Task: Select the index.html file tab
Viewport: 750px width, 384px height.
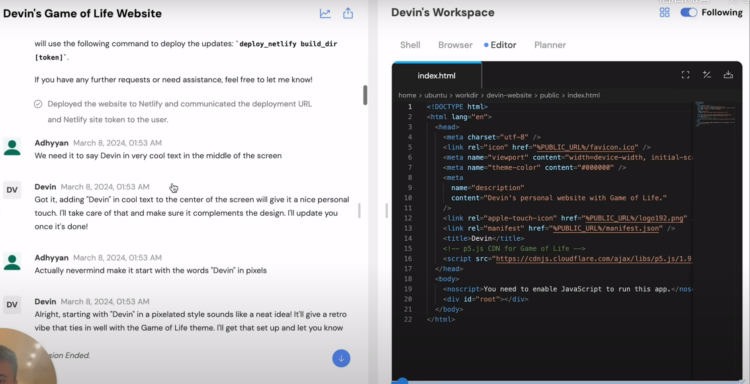Action: [x=437, y=76]
